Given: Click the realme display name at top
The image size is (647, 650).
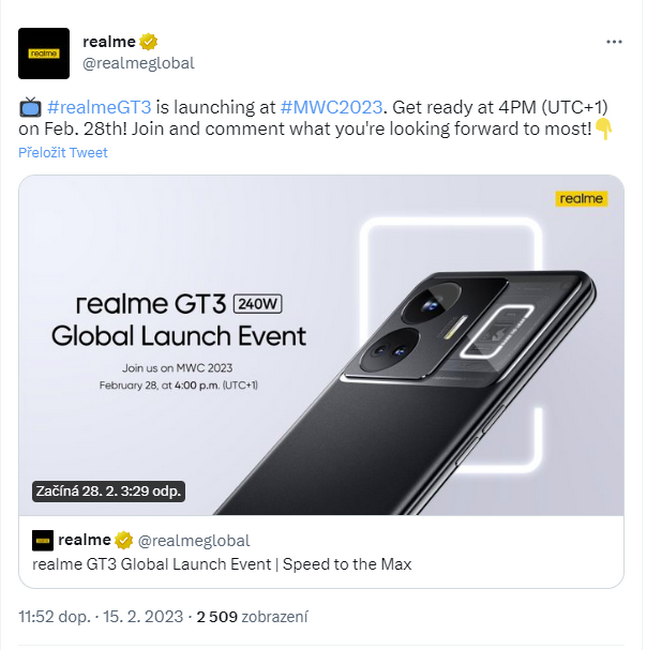Looking at the screenshot, I should coord(109,42).
